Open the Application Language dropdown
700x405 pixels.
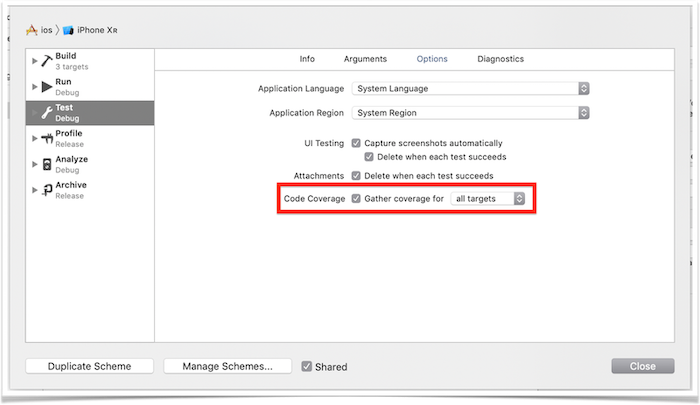tap(471, 89)
